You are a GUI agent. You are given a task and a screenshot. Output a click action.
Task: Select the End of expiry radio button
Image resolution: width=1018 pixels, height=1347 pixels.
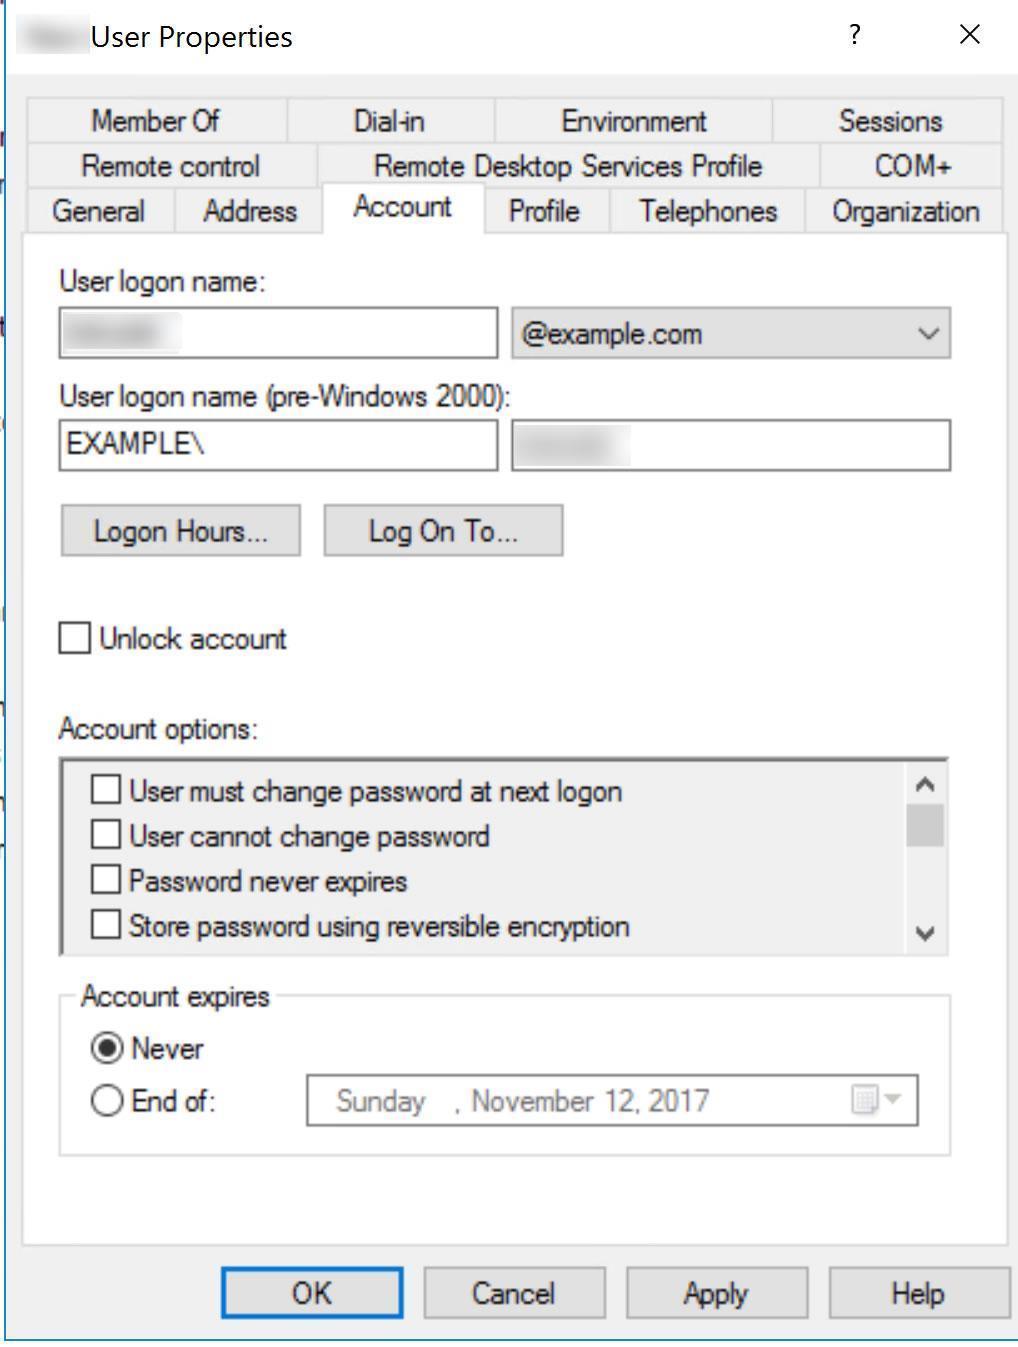pos(106,1101)
